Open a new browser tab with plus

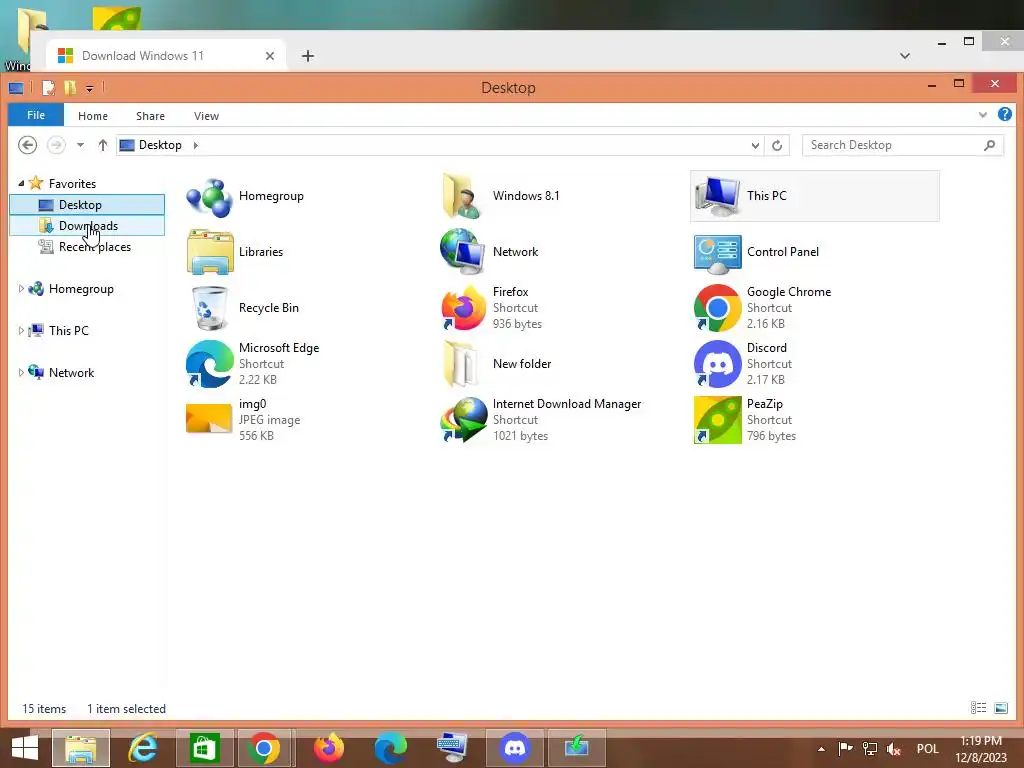[x=308, y=56]
